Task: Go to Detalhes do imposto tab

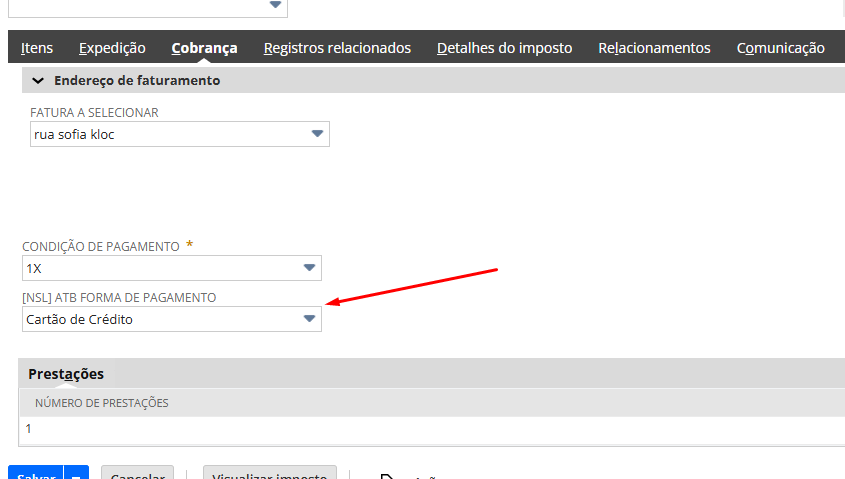Action: 504,48
